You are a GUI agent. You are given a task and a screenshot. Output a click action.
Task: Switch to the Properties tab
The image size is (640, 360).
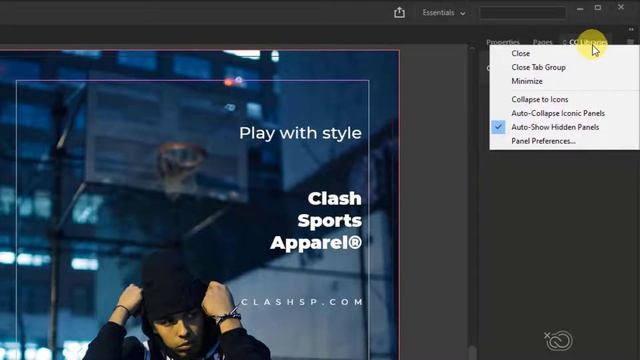502,42
